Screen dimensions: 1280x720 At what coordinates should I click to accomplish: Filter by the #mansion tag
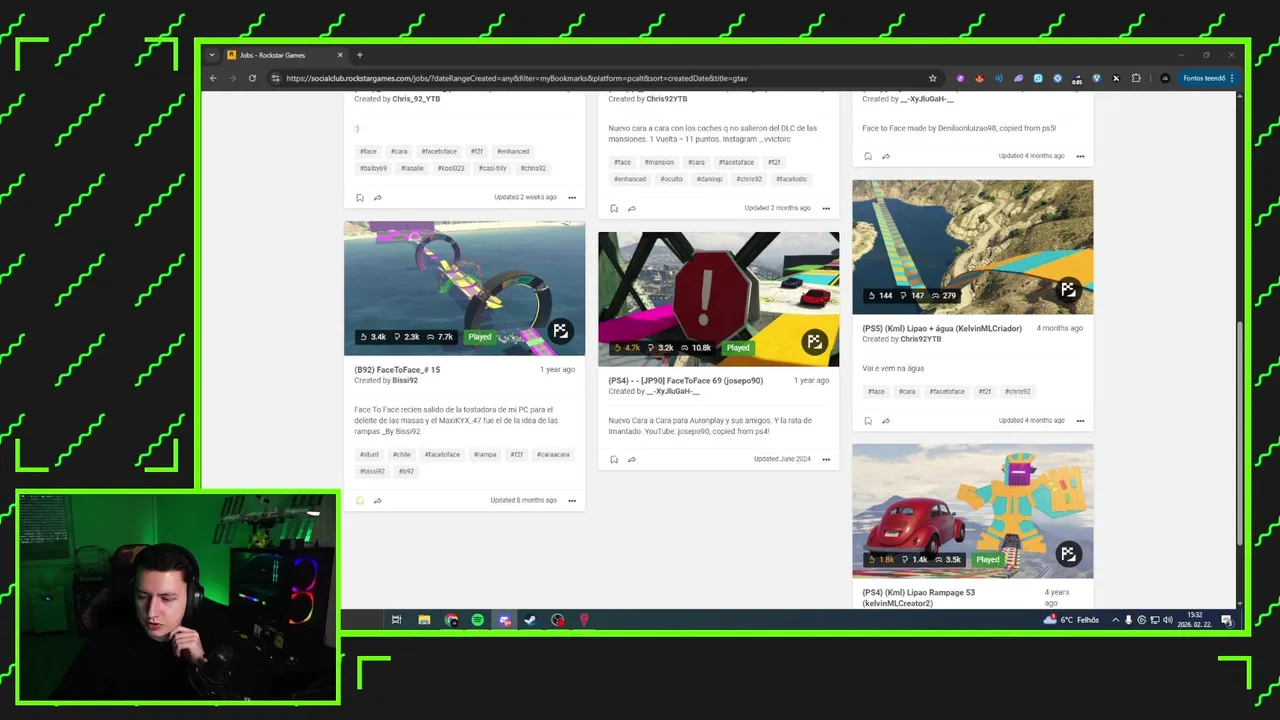(659, 162)
